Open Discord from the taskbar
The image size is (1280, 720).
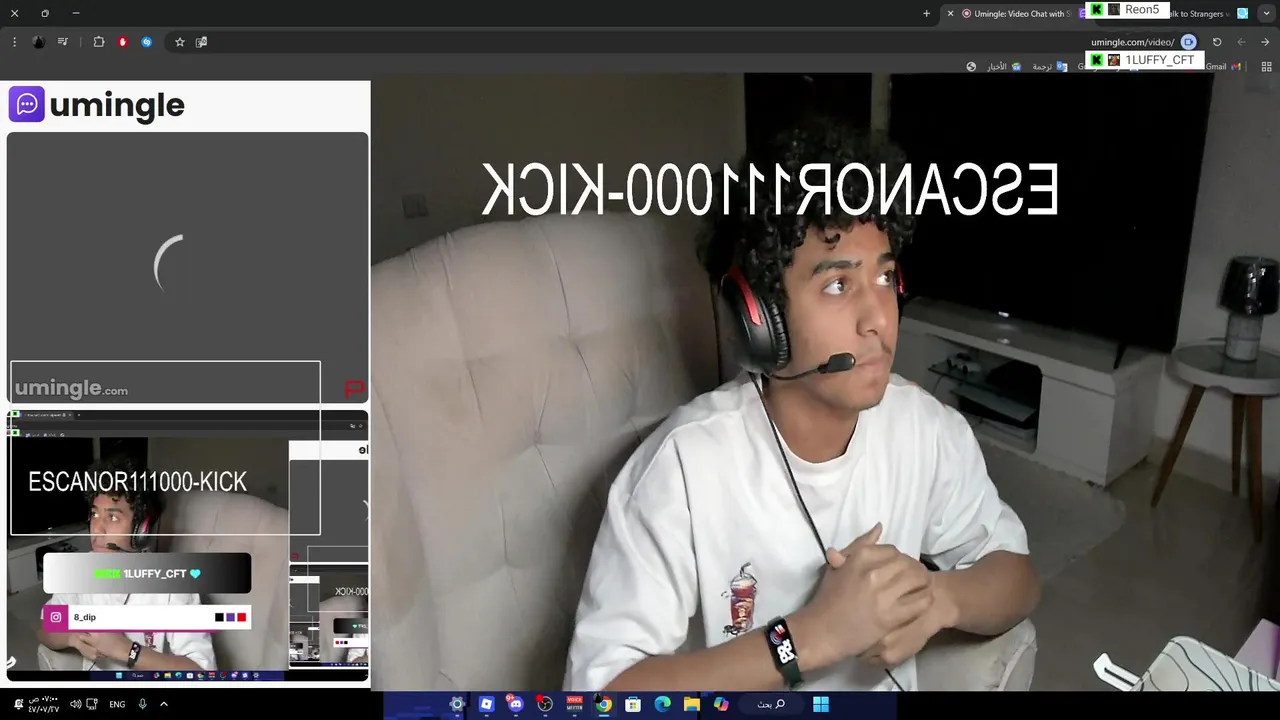point(515,704)
